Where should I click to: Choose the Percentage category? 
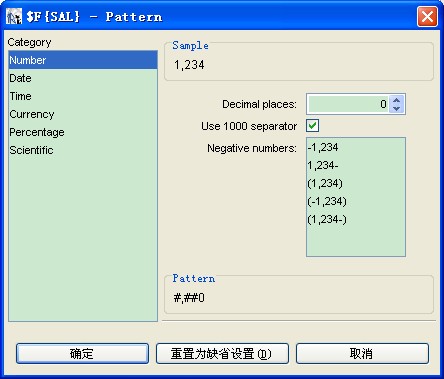(83, 132)
